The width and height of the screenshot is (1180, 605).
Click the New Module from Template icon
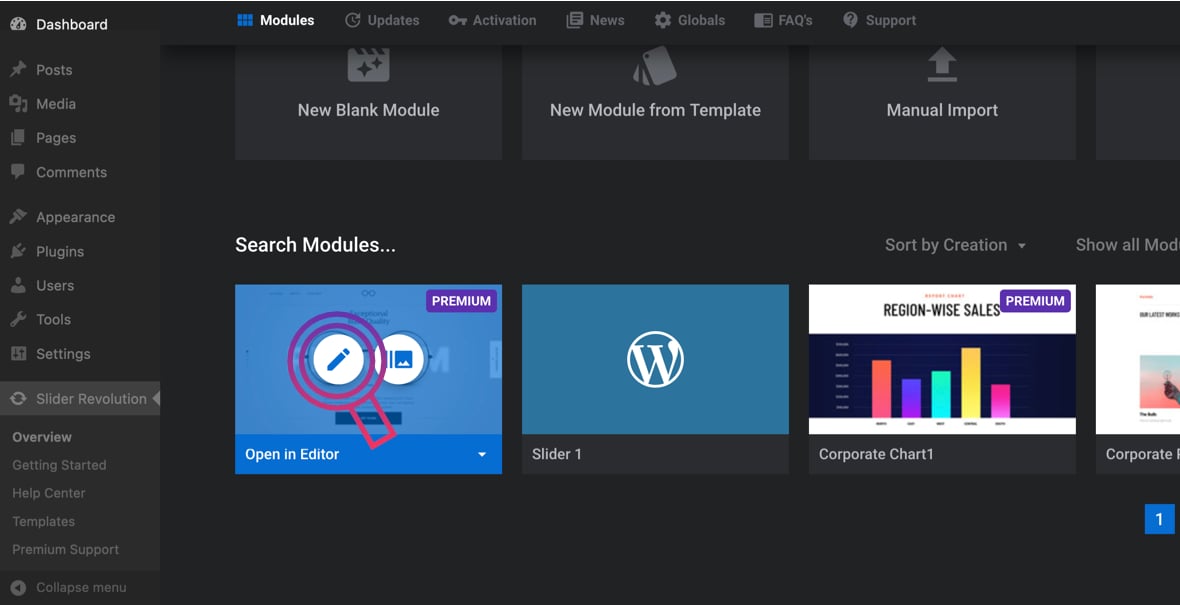[655, 65]
